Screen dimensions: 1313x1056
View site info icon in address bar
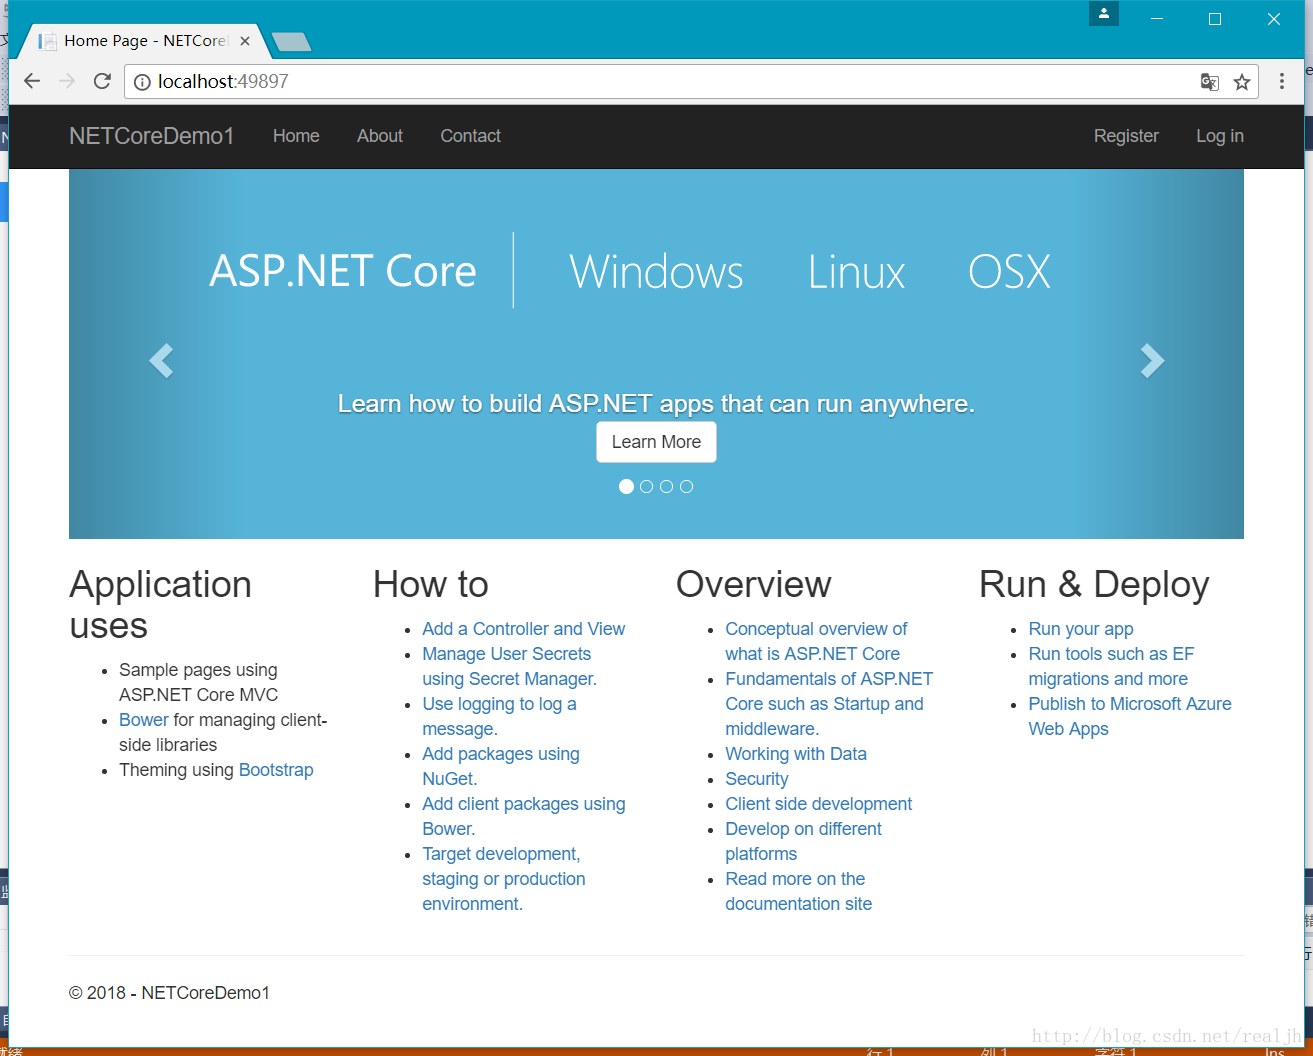[x=142, y=82]
